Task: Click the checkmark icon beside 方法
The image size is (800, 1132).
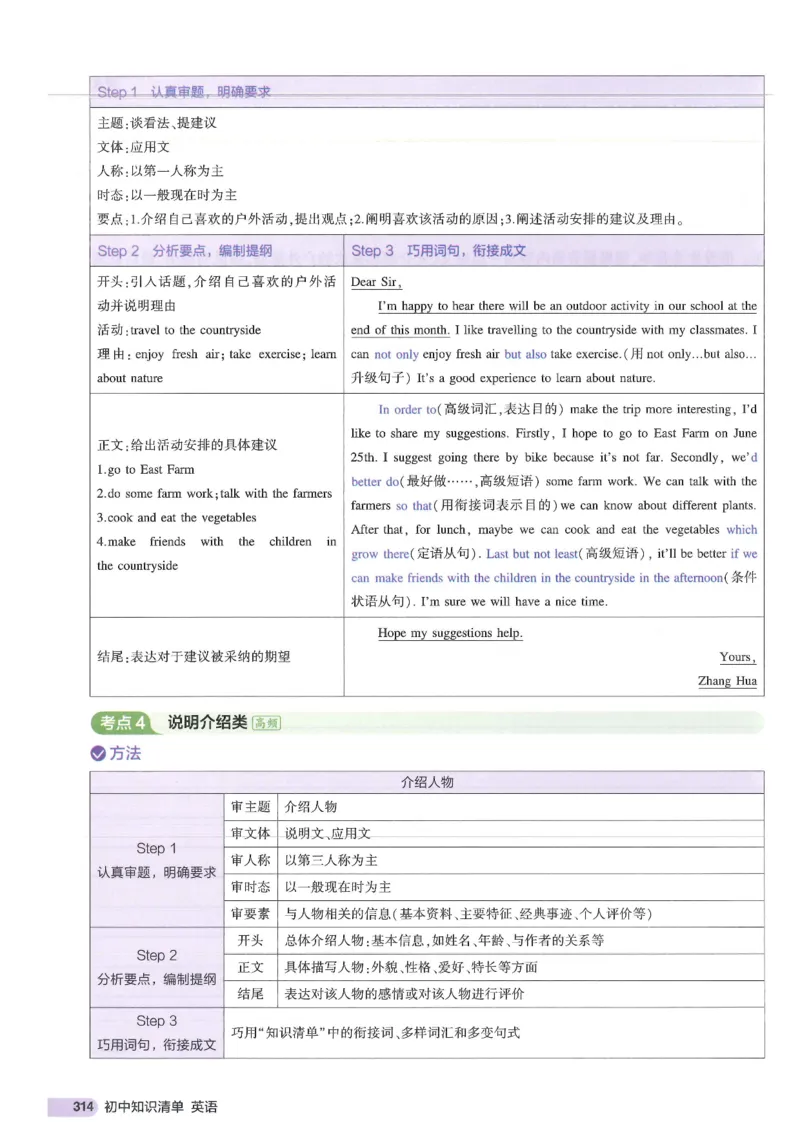Action: pyautogui.click(x=99, y=753)
